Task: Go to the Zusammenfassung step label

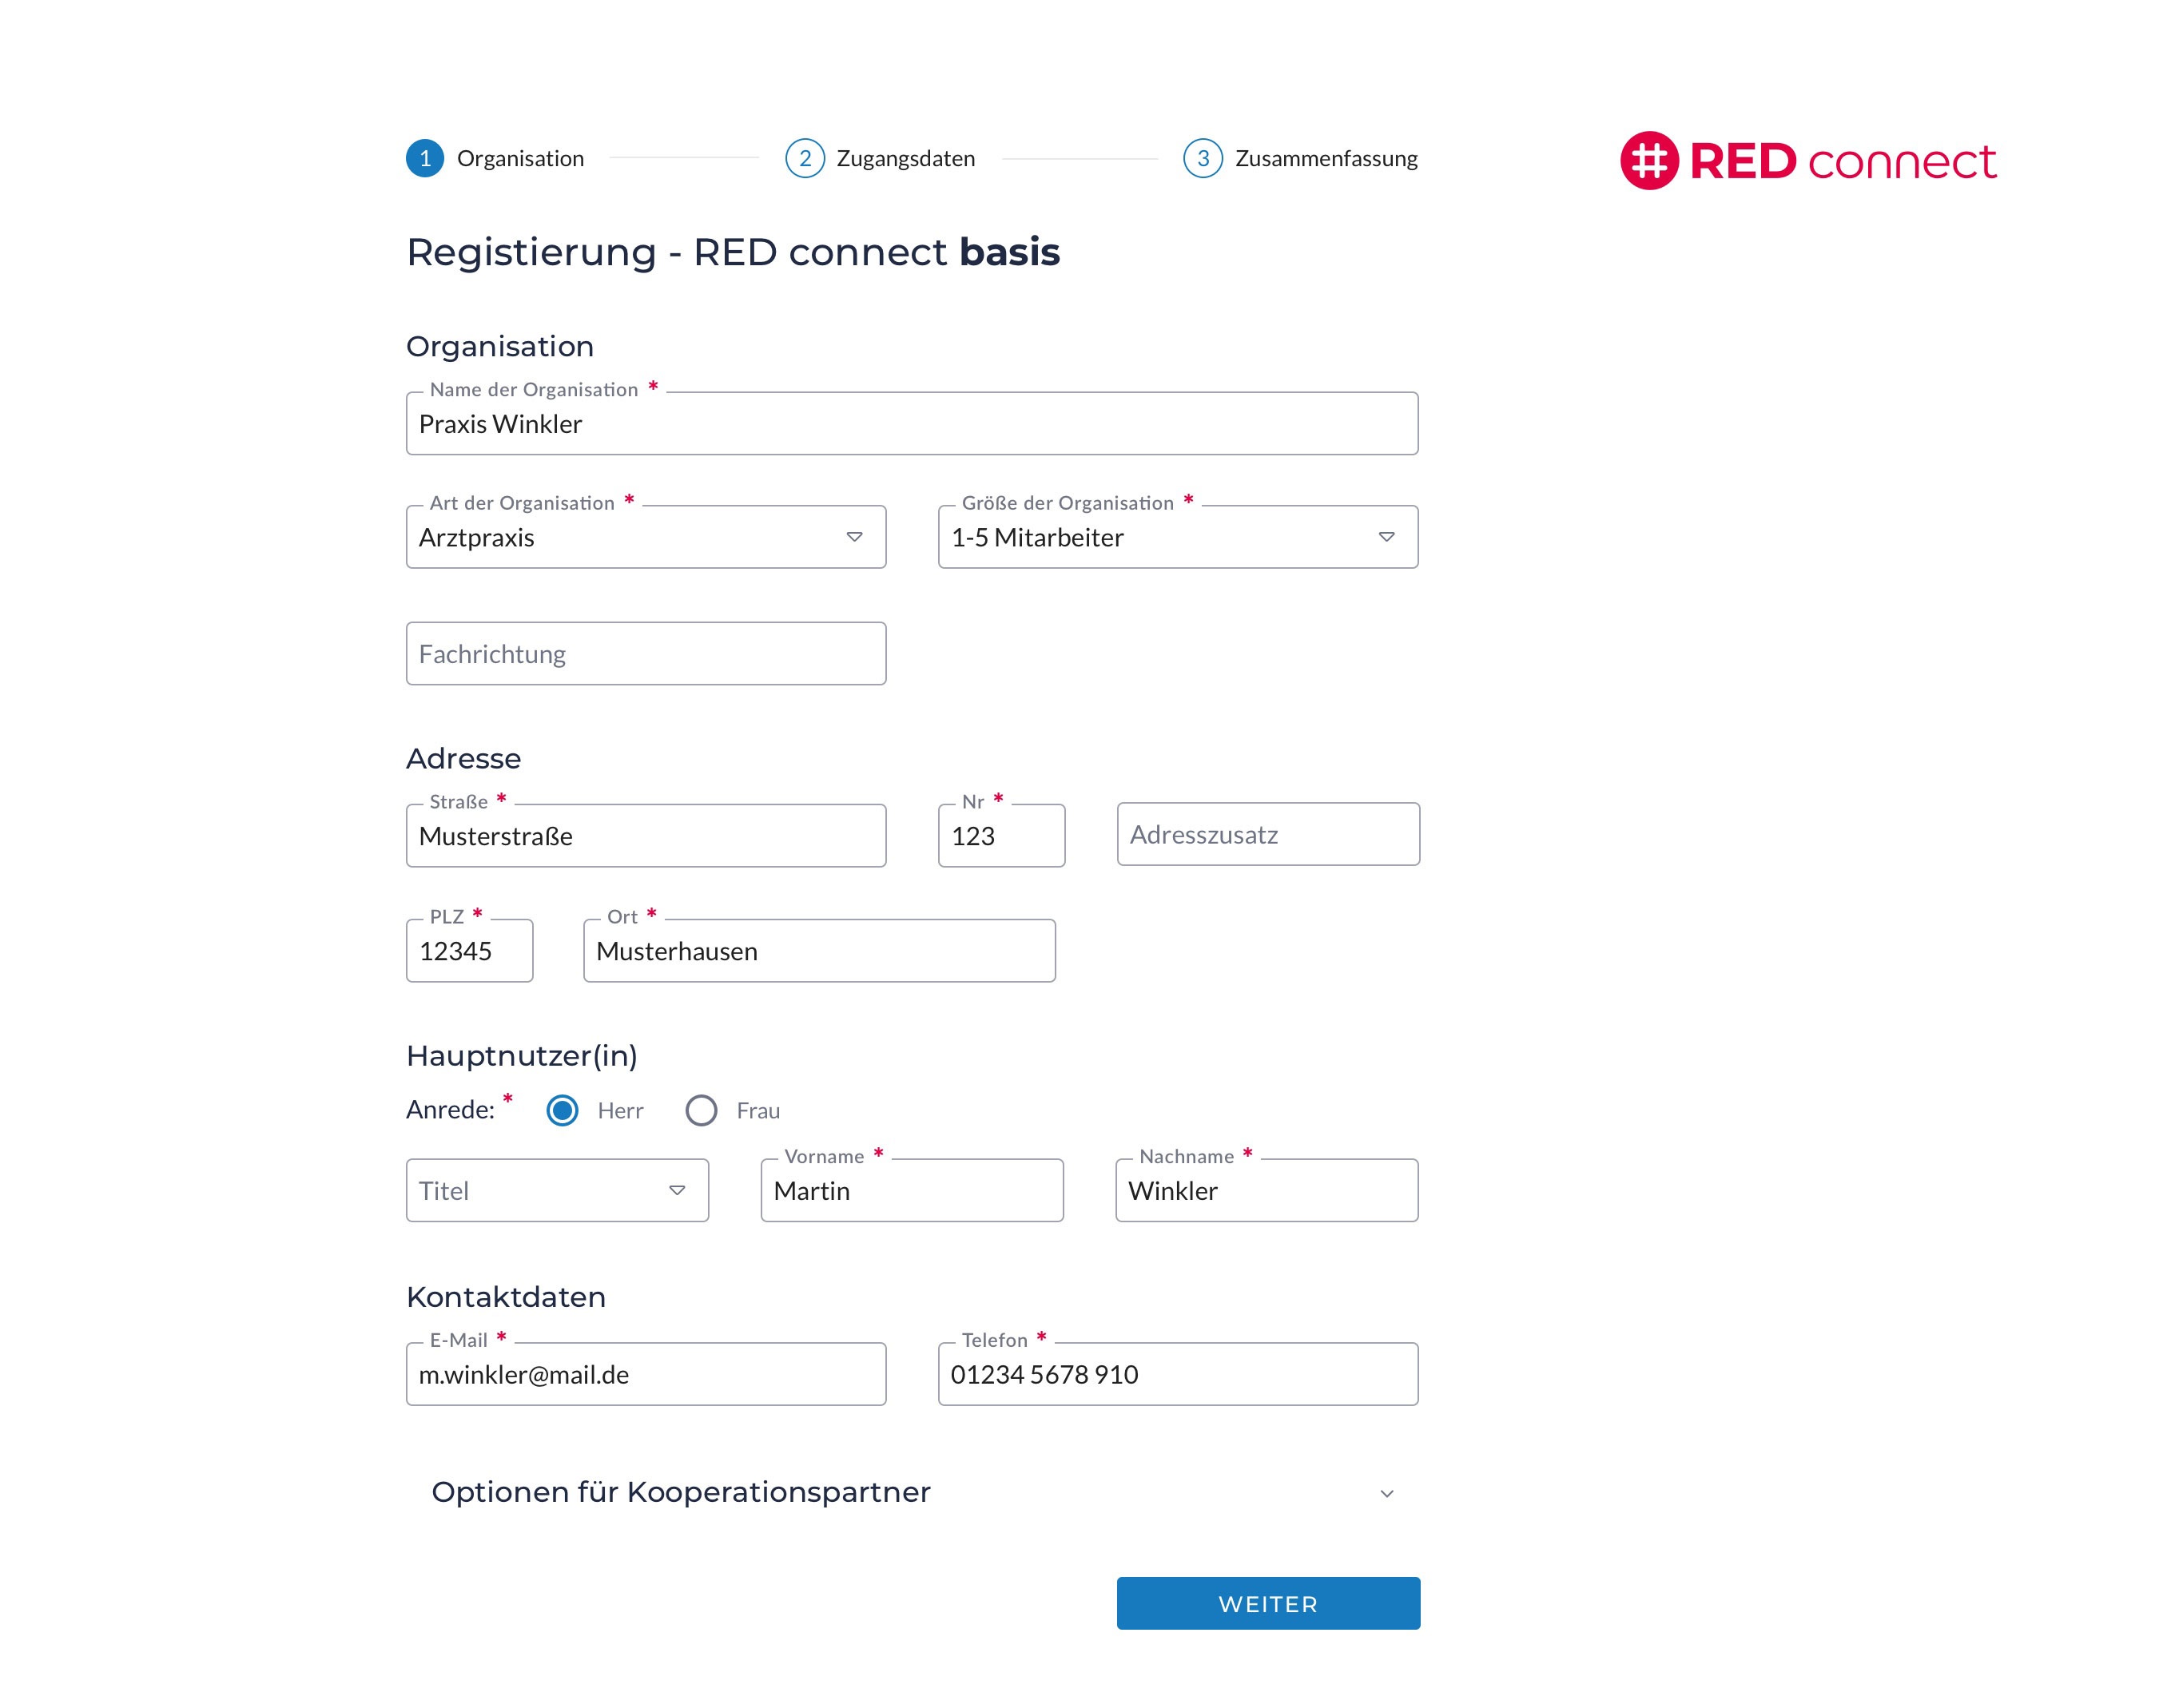Action: (1326, 158)
